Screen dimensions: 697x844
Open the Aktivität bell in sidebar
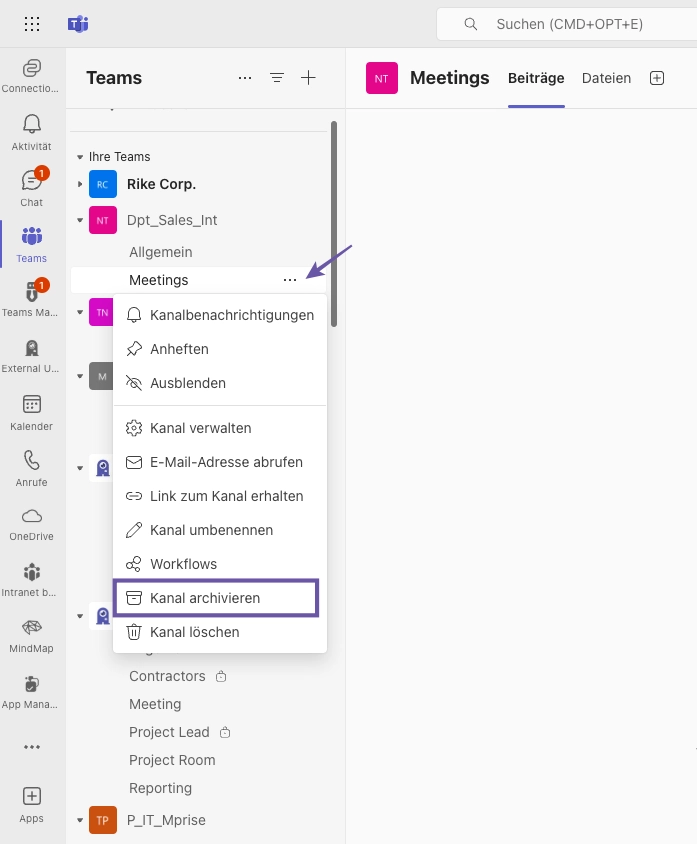(32, 130)
